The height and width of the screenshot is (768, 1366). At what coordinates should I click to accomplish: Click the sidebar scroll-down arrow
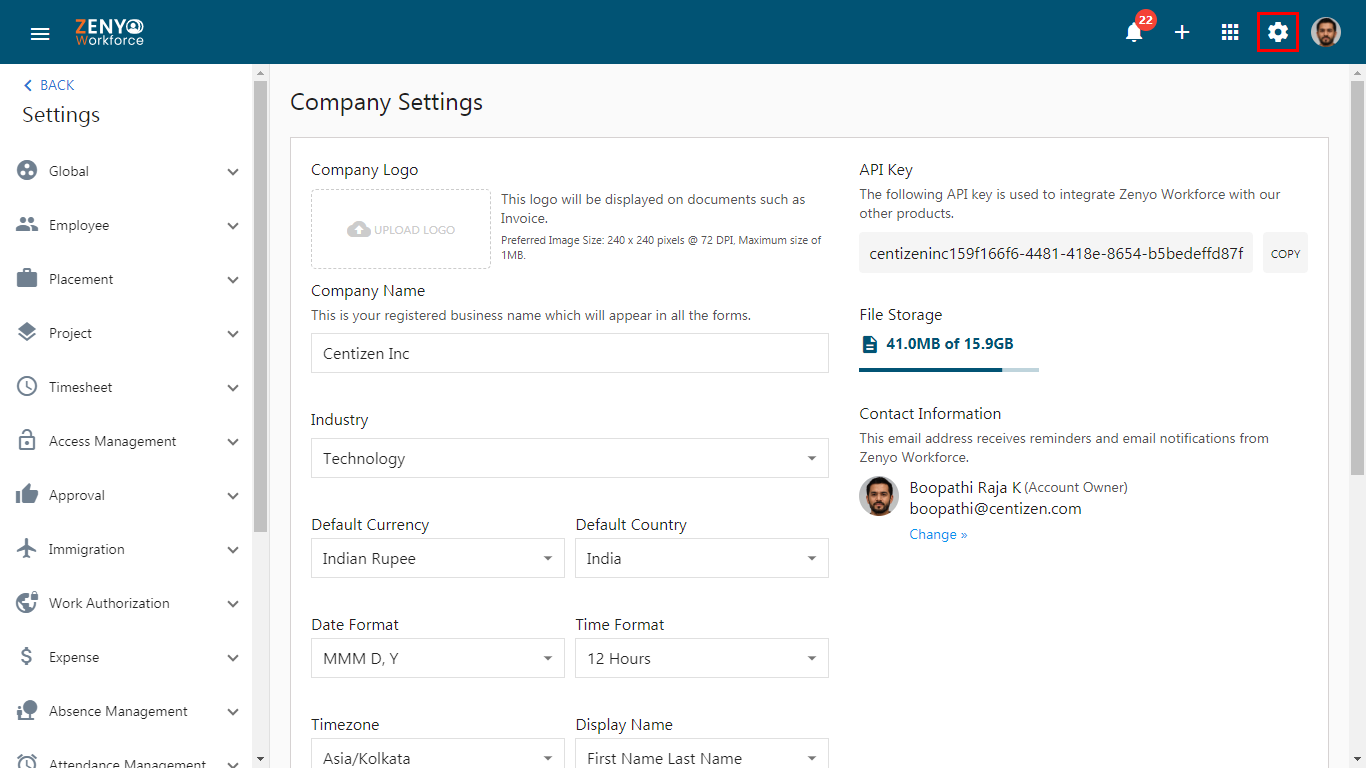[x=261, y=759]
